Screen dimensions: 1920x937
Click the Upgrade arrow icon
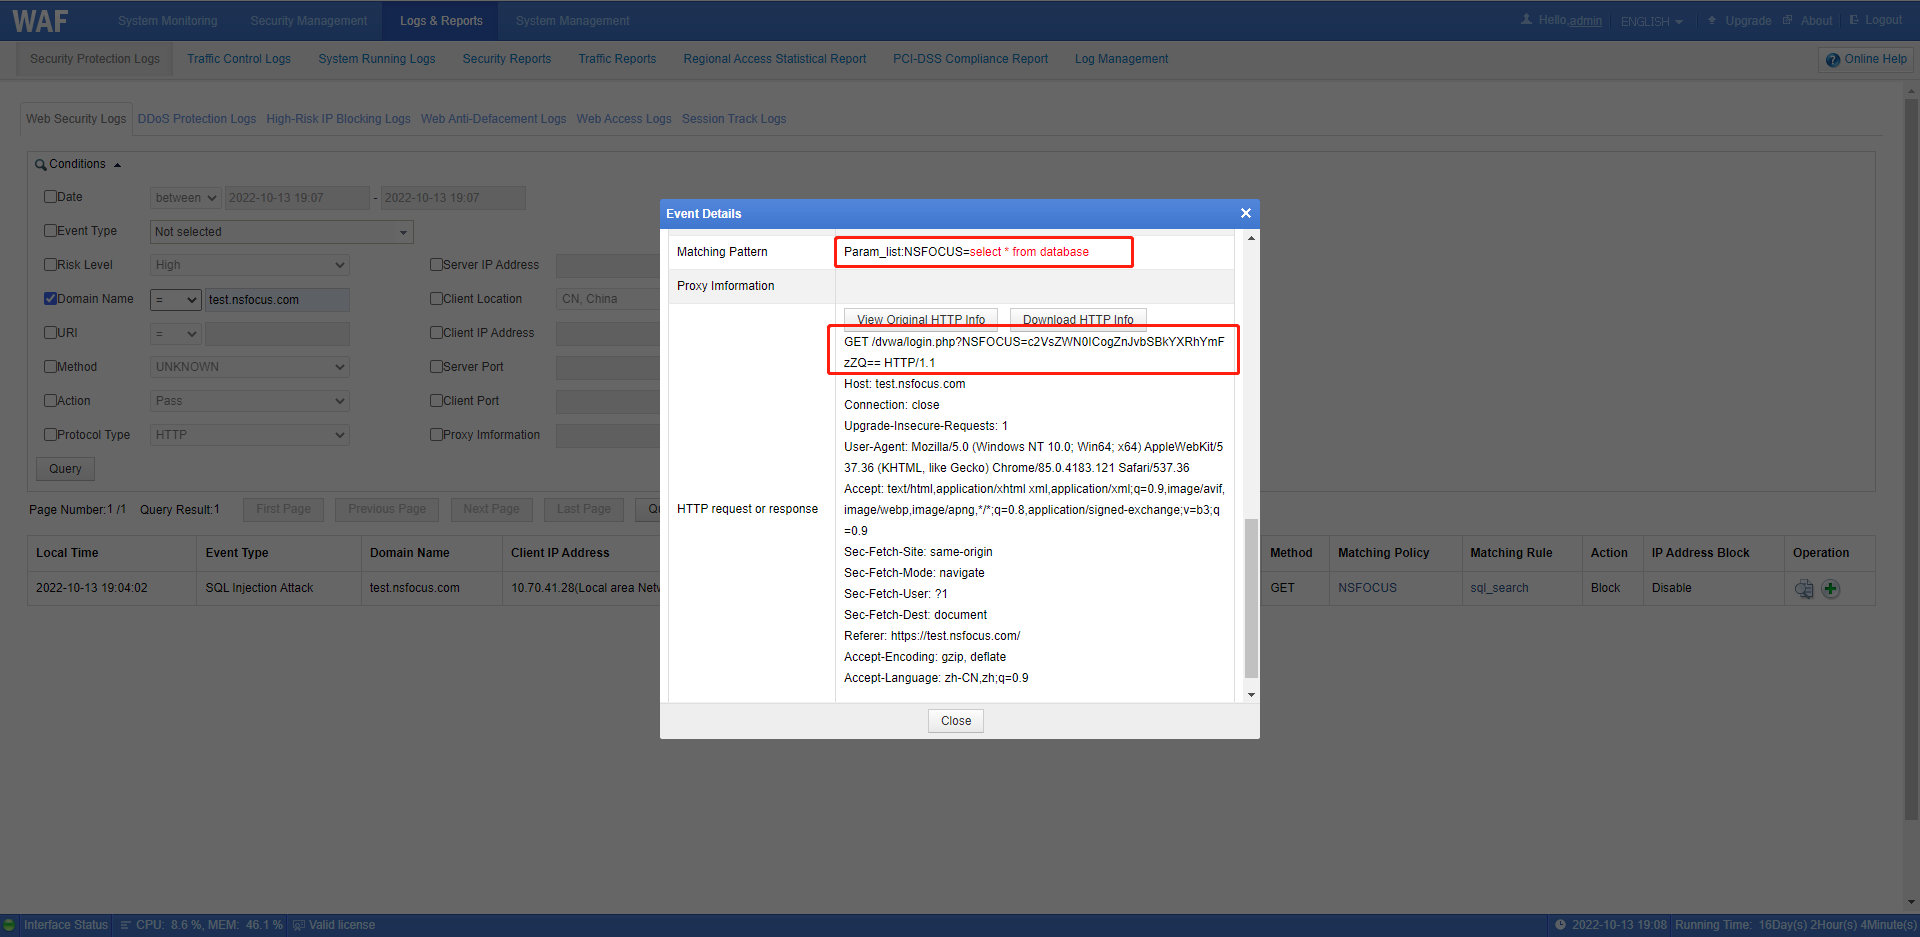pyautogui.click(x=1712, y=20)
